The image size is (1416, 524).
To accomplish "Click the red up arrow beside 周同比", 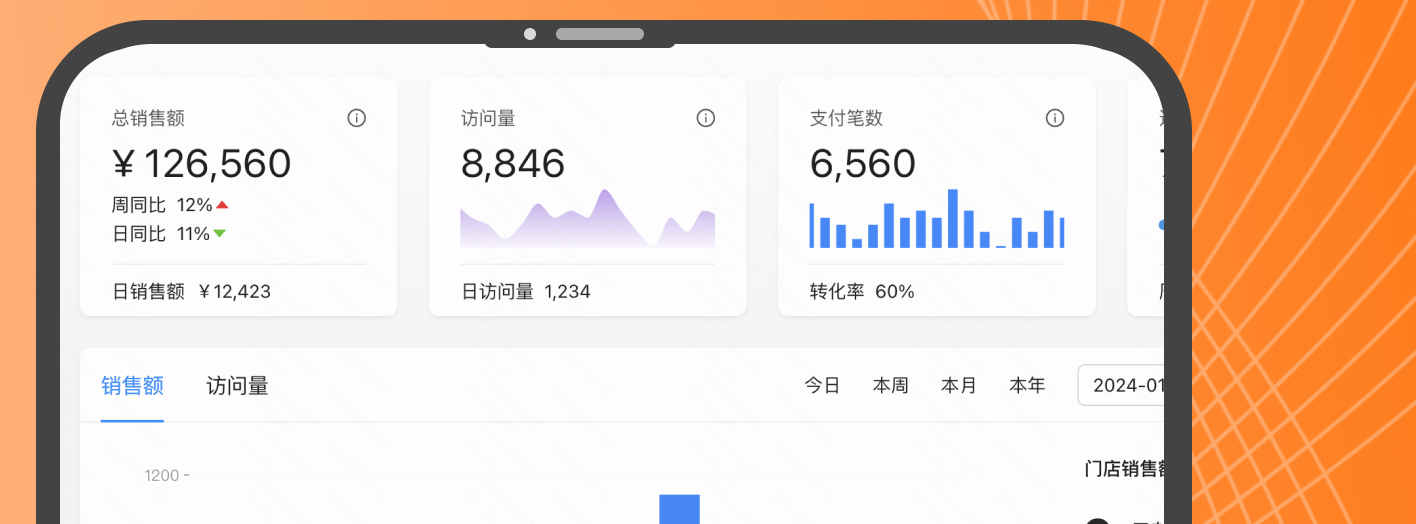I will (222, 205).
